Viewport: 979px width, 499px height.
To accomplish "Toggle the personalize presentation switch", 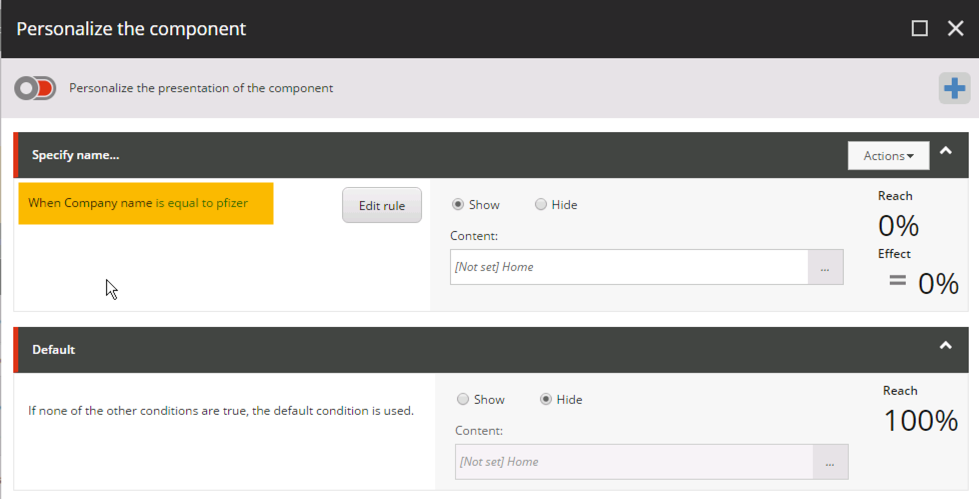I will [x=35, y=88].
